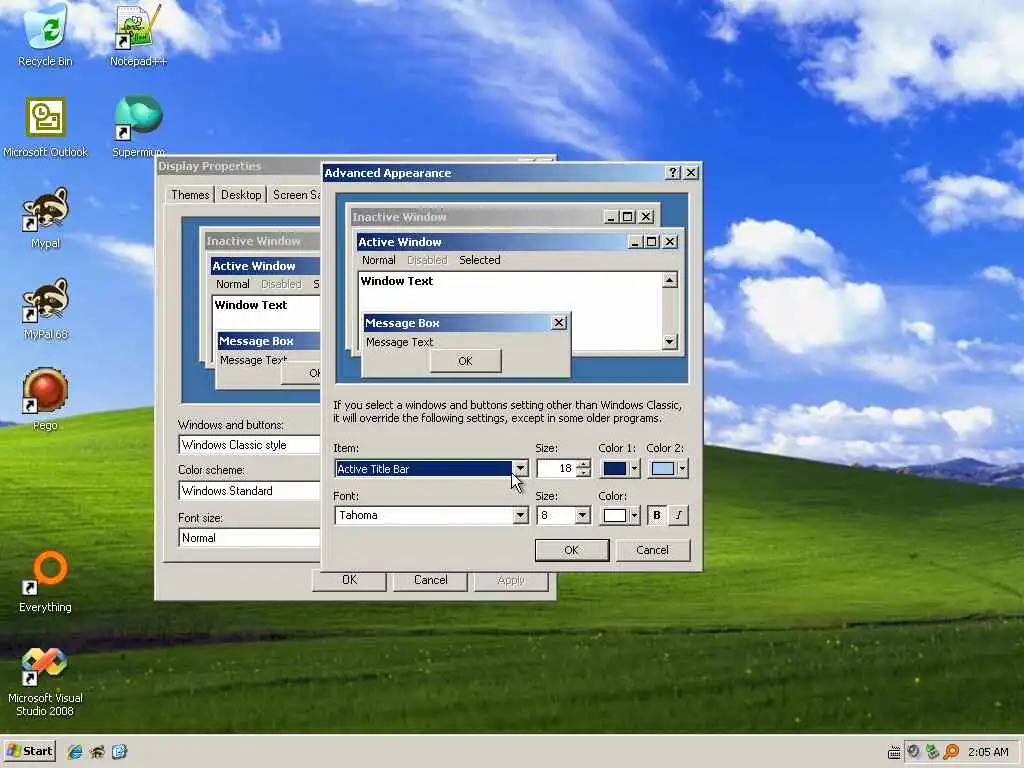Click Windows Classic style combo in Display Properties
This screenshot has width=1024, height=768.
[249, 445]
